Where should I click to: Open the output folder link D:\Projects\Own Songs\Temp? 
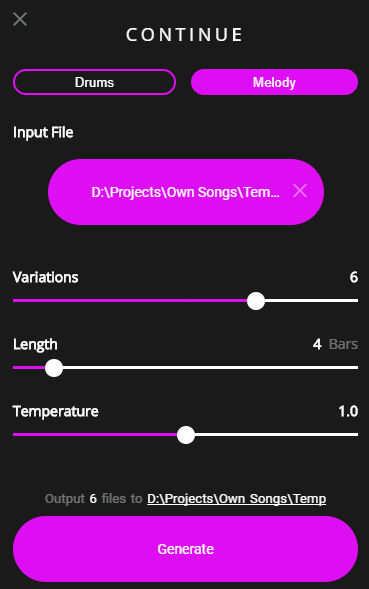(236, 499)
